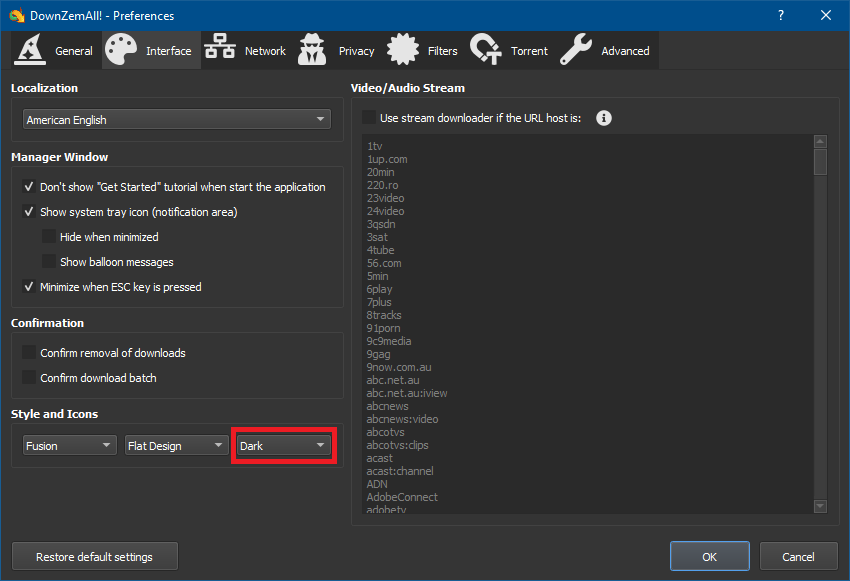
Task: Click the host list scroll up arrow
Action: (820, 141)
